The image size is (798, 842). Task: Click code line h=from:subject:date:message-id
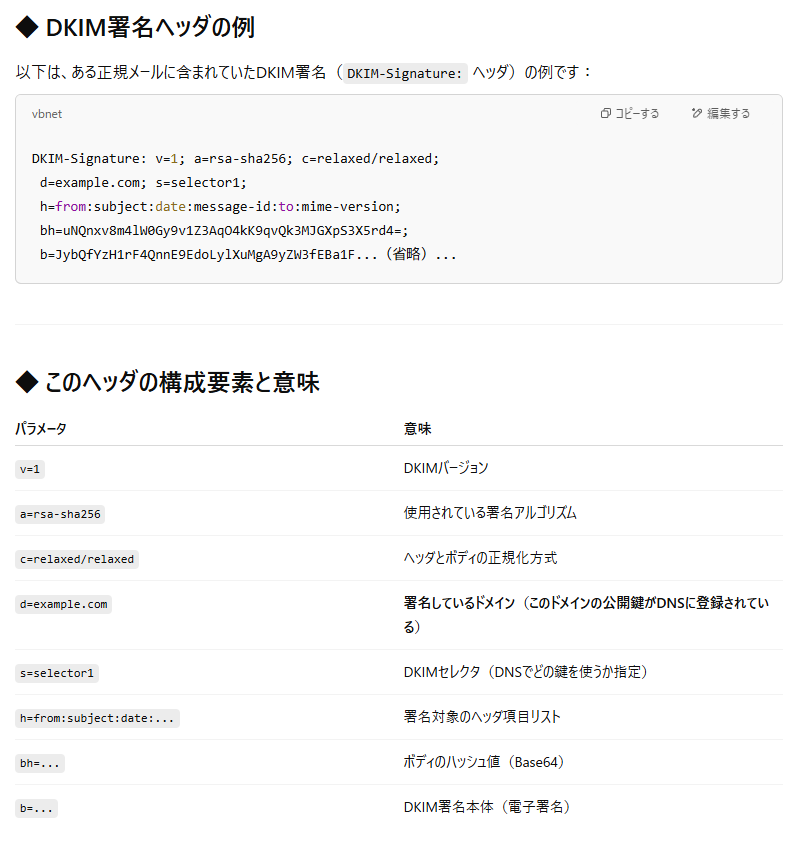coord(220,207)
